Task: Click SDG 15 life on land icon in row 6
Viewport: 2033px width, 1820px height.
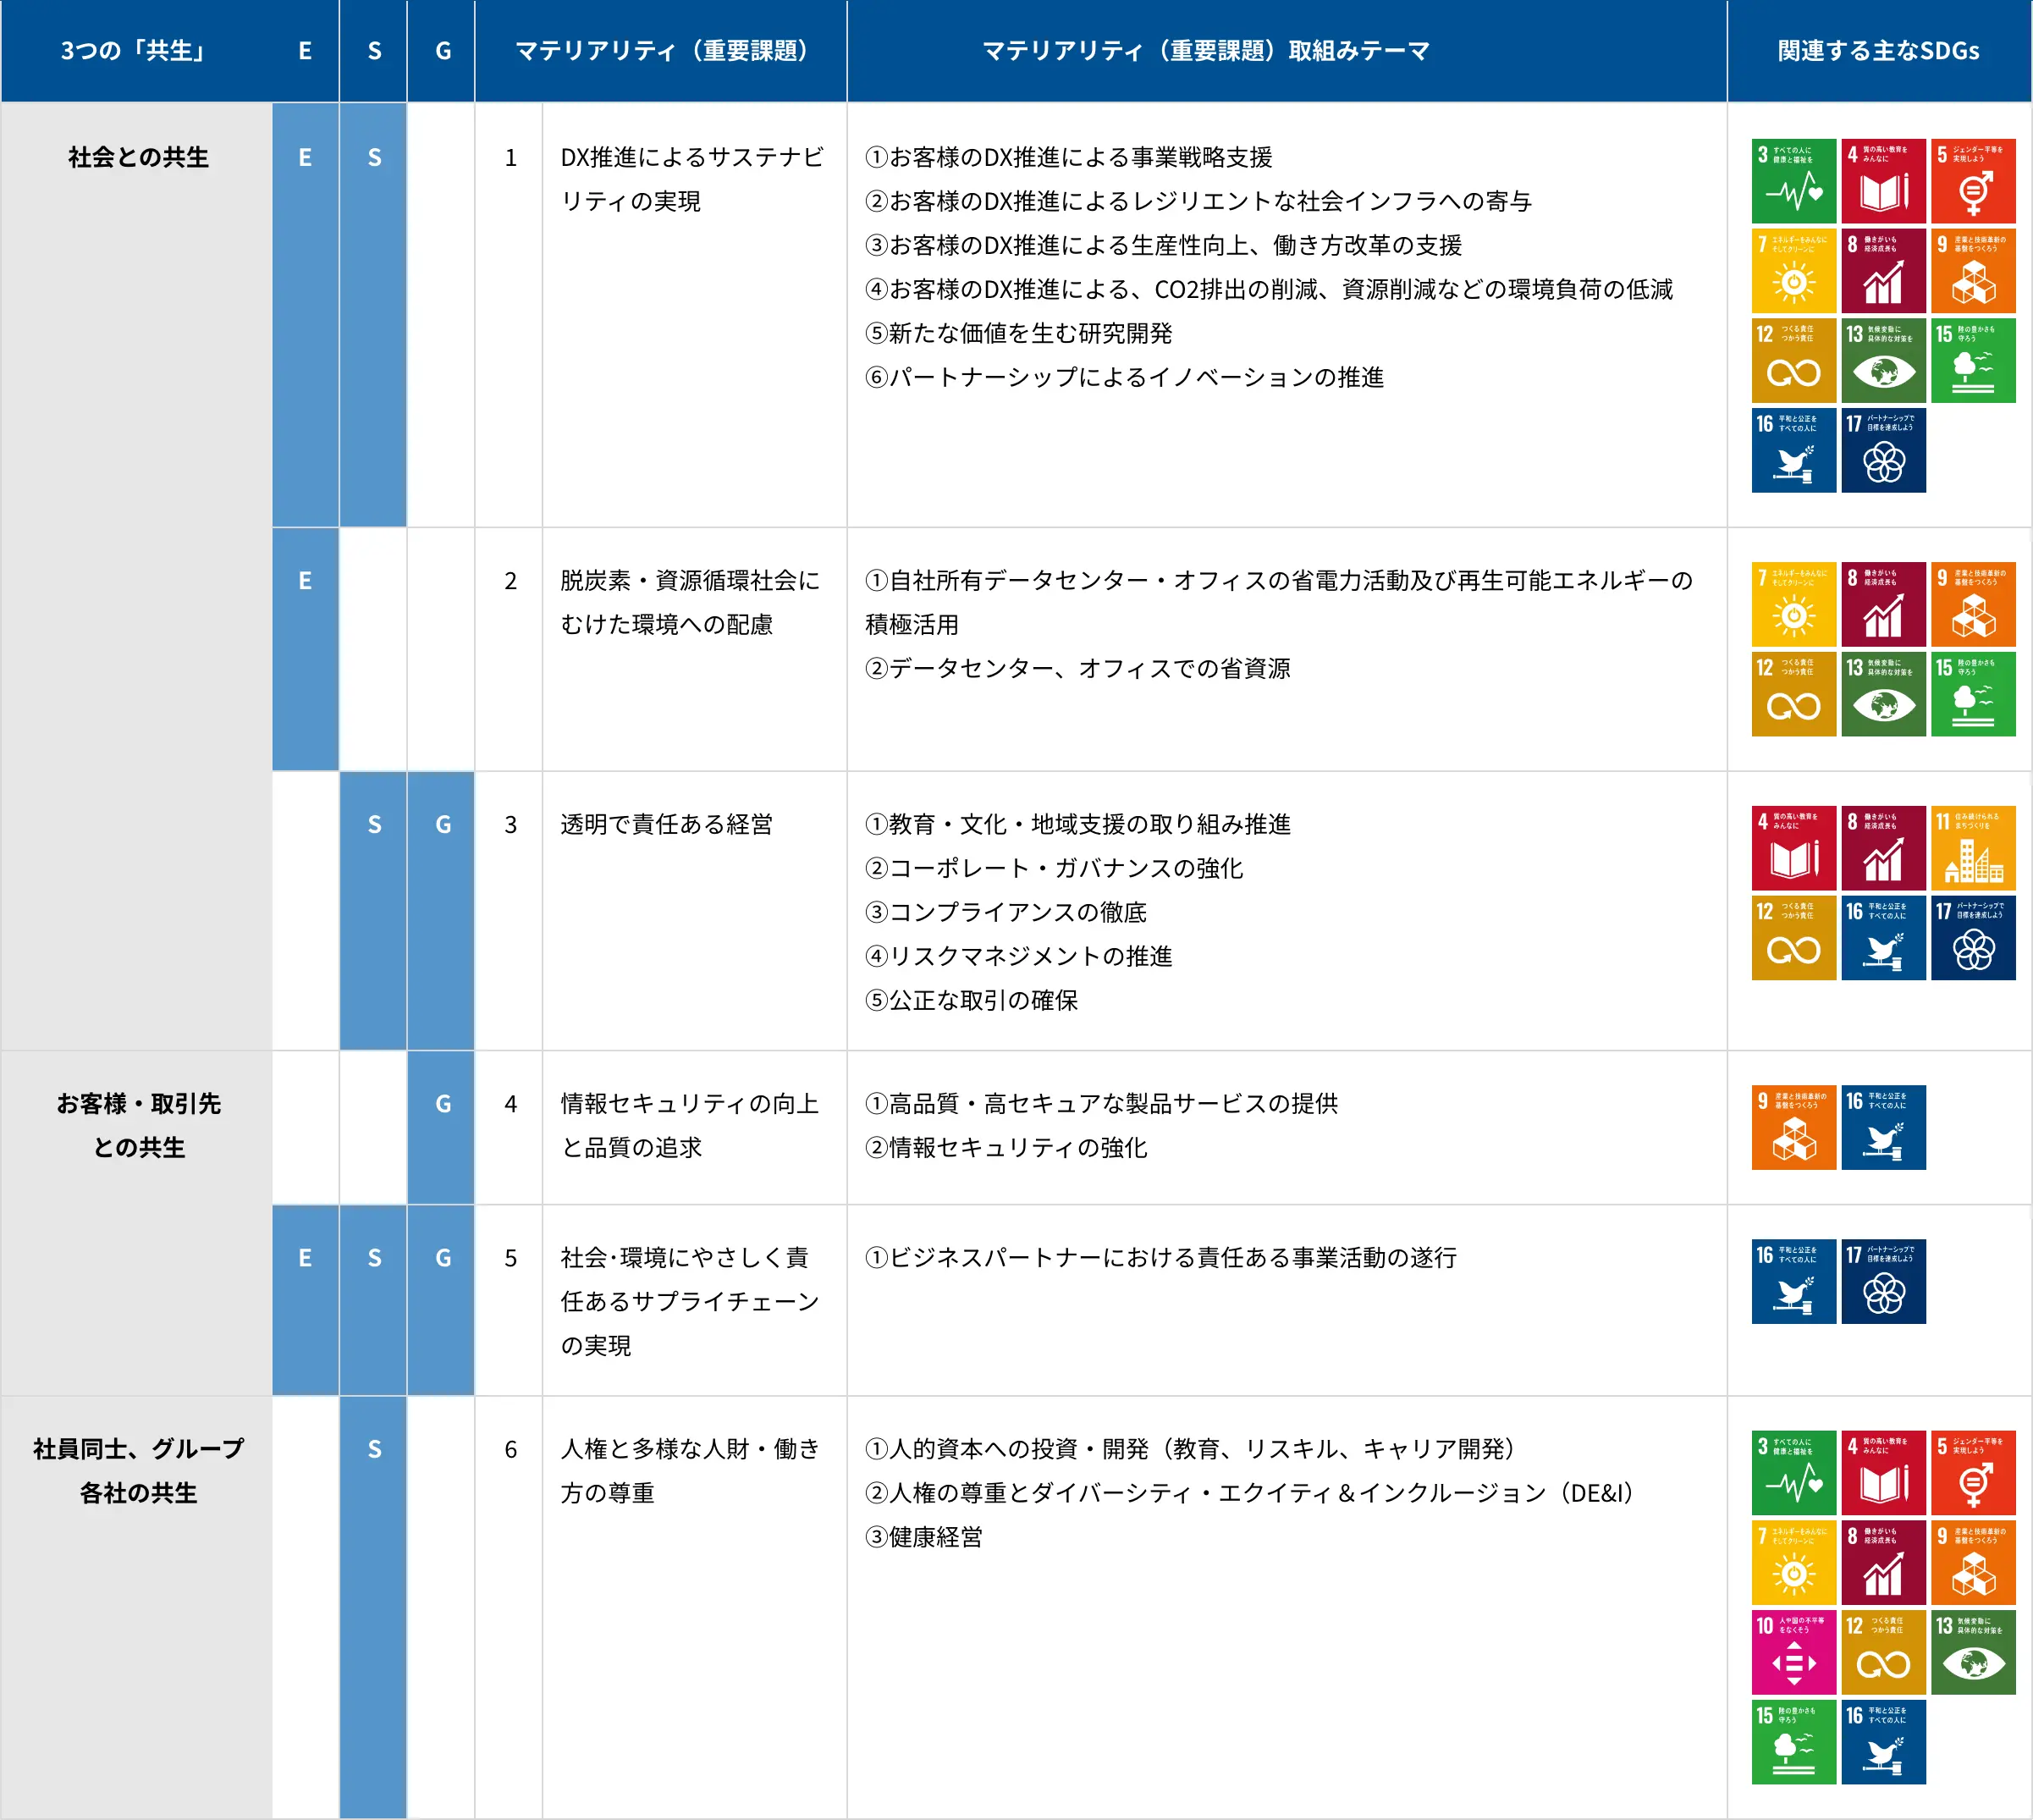Action: [x=1793, y=1742]
